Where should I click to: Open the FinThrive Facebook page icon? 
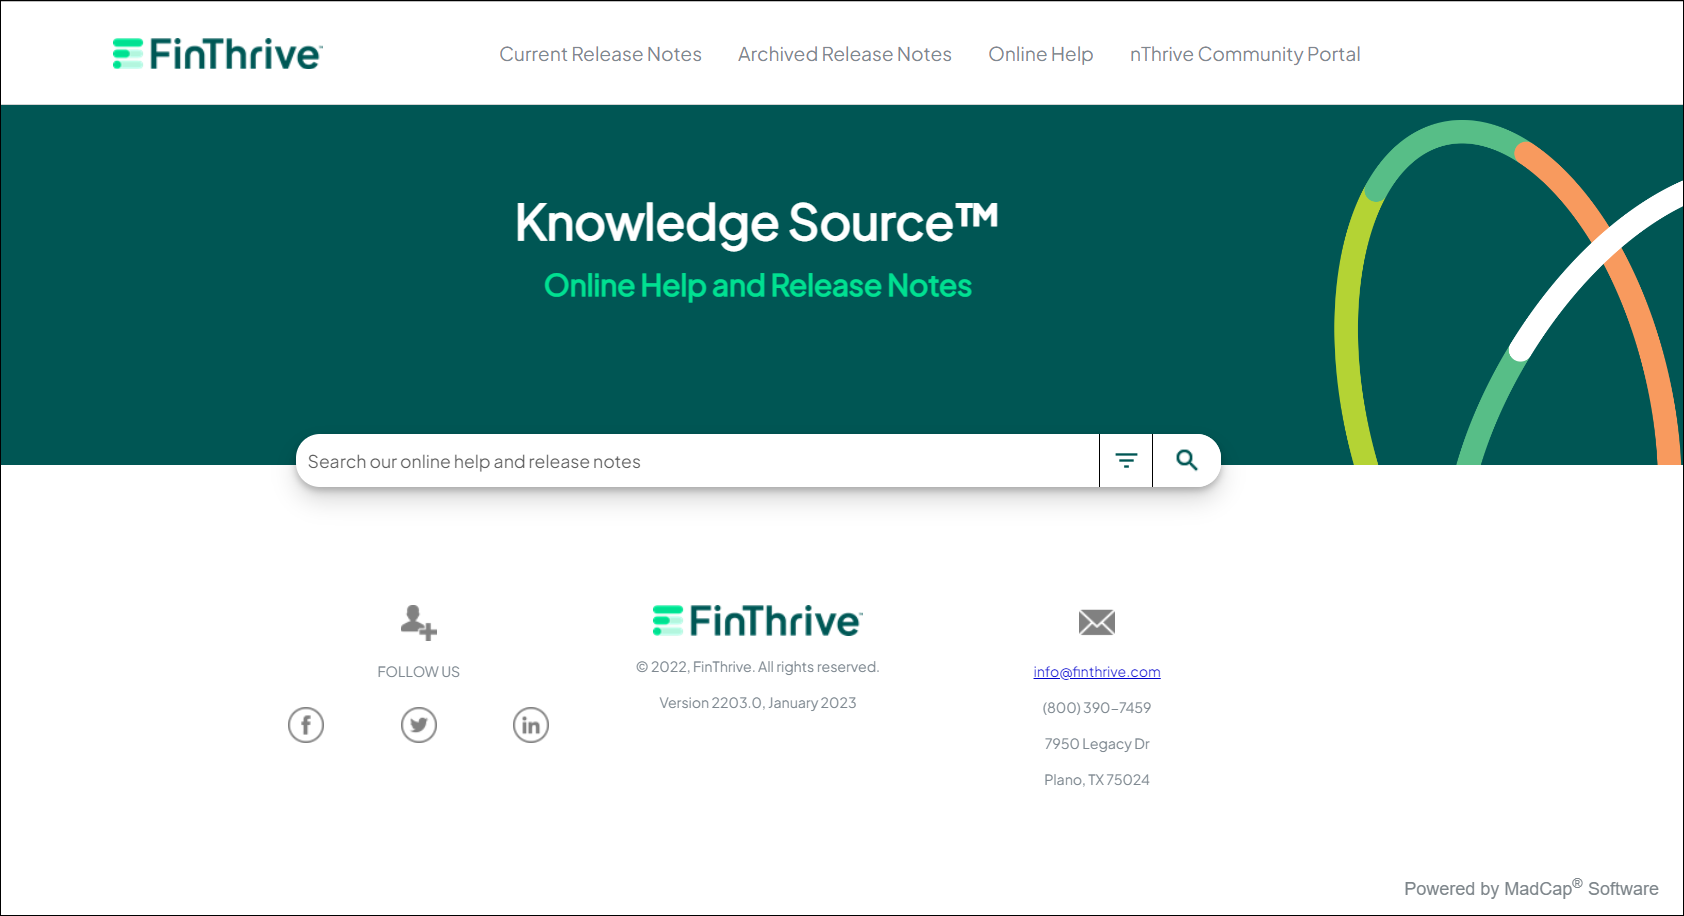(x=306, y=725)
